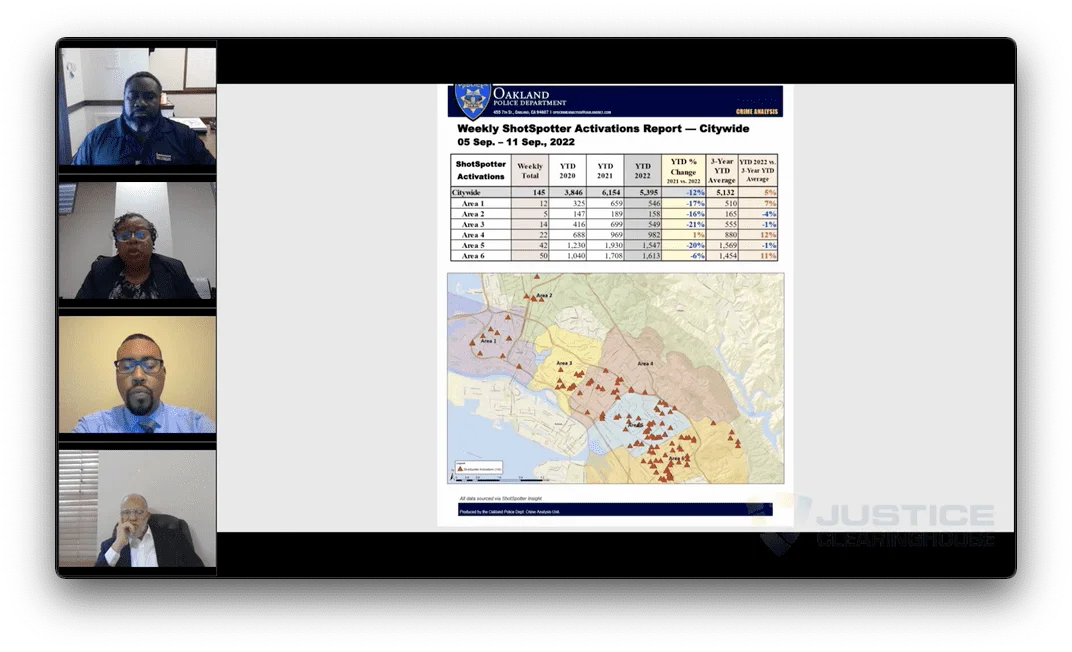Click the 'Oakland Police Department' header text

[x=529, y=97]
